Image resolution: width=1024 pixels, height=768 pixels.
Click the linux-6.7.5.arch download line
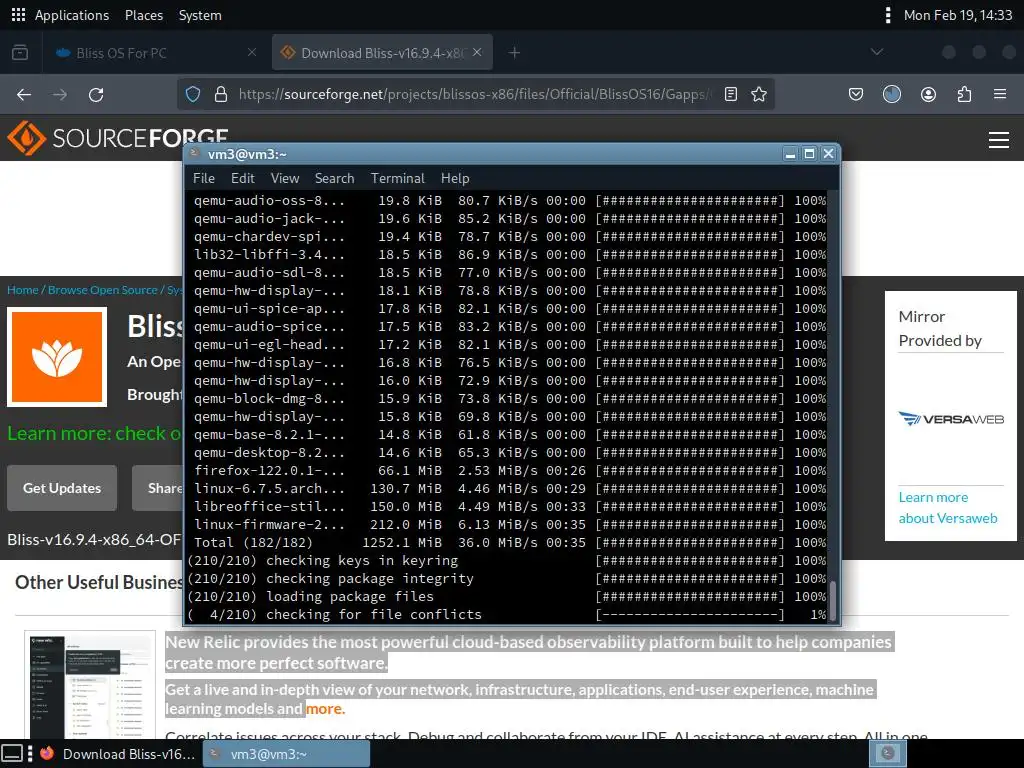509,488
